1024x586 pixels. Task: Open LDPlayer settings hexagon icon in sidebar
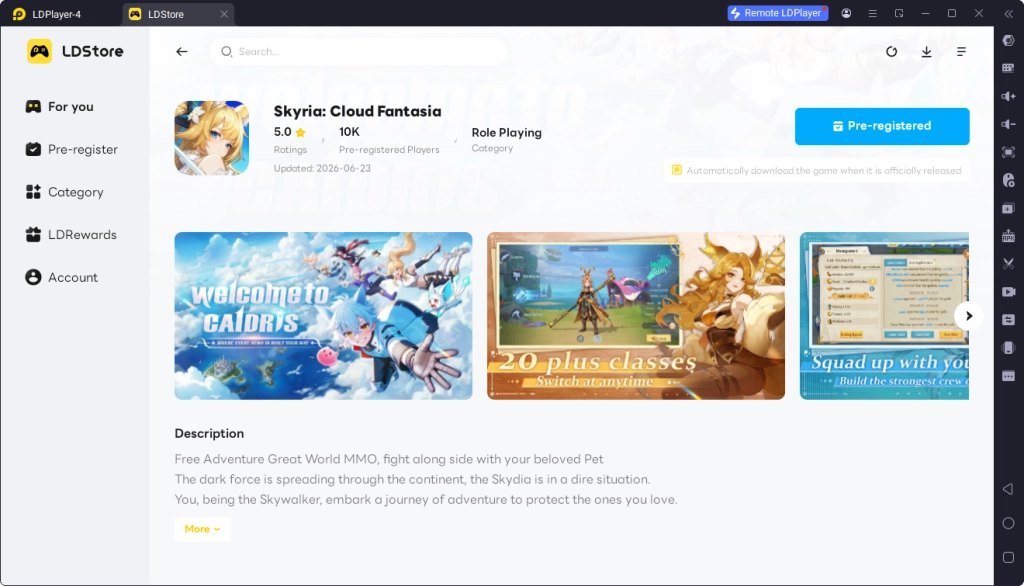pos(1008,41)
